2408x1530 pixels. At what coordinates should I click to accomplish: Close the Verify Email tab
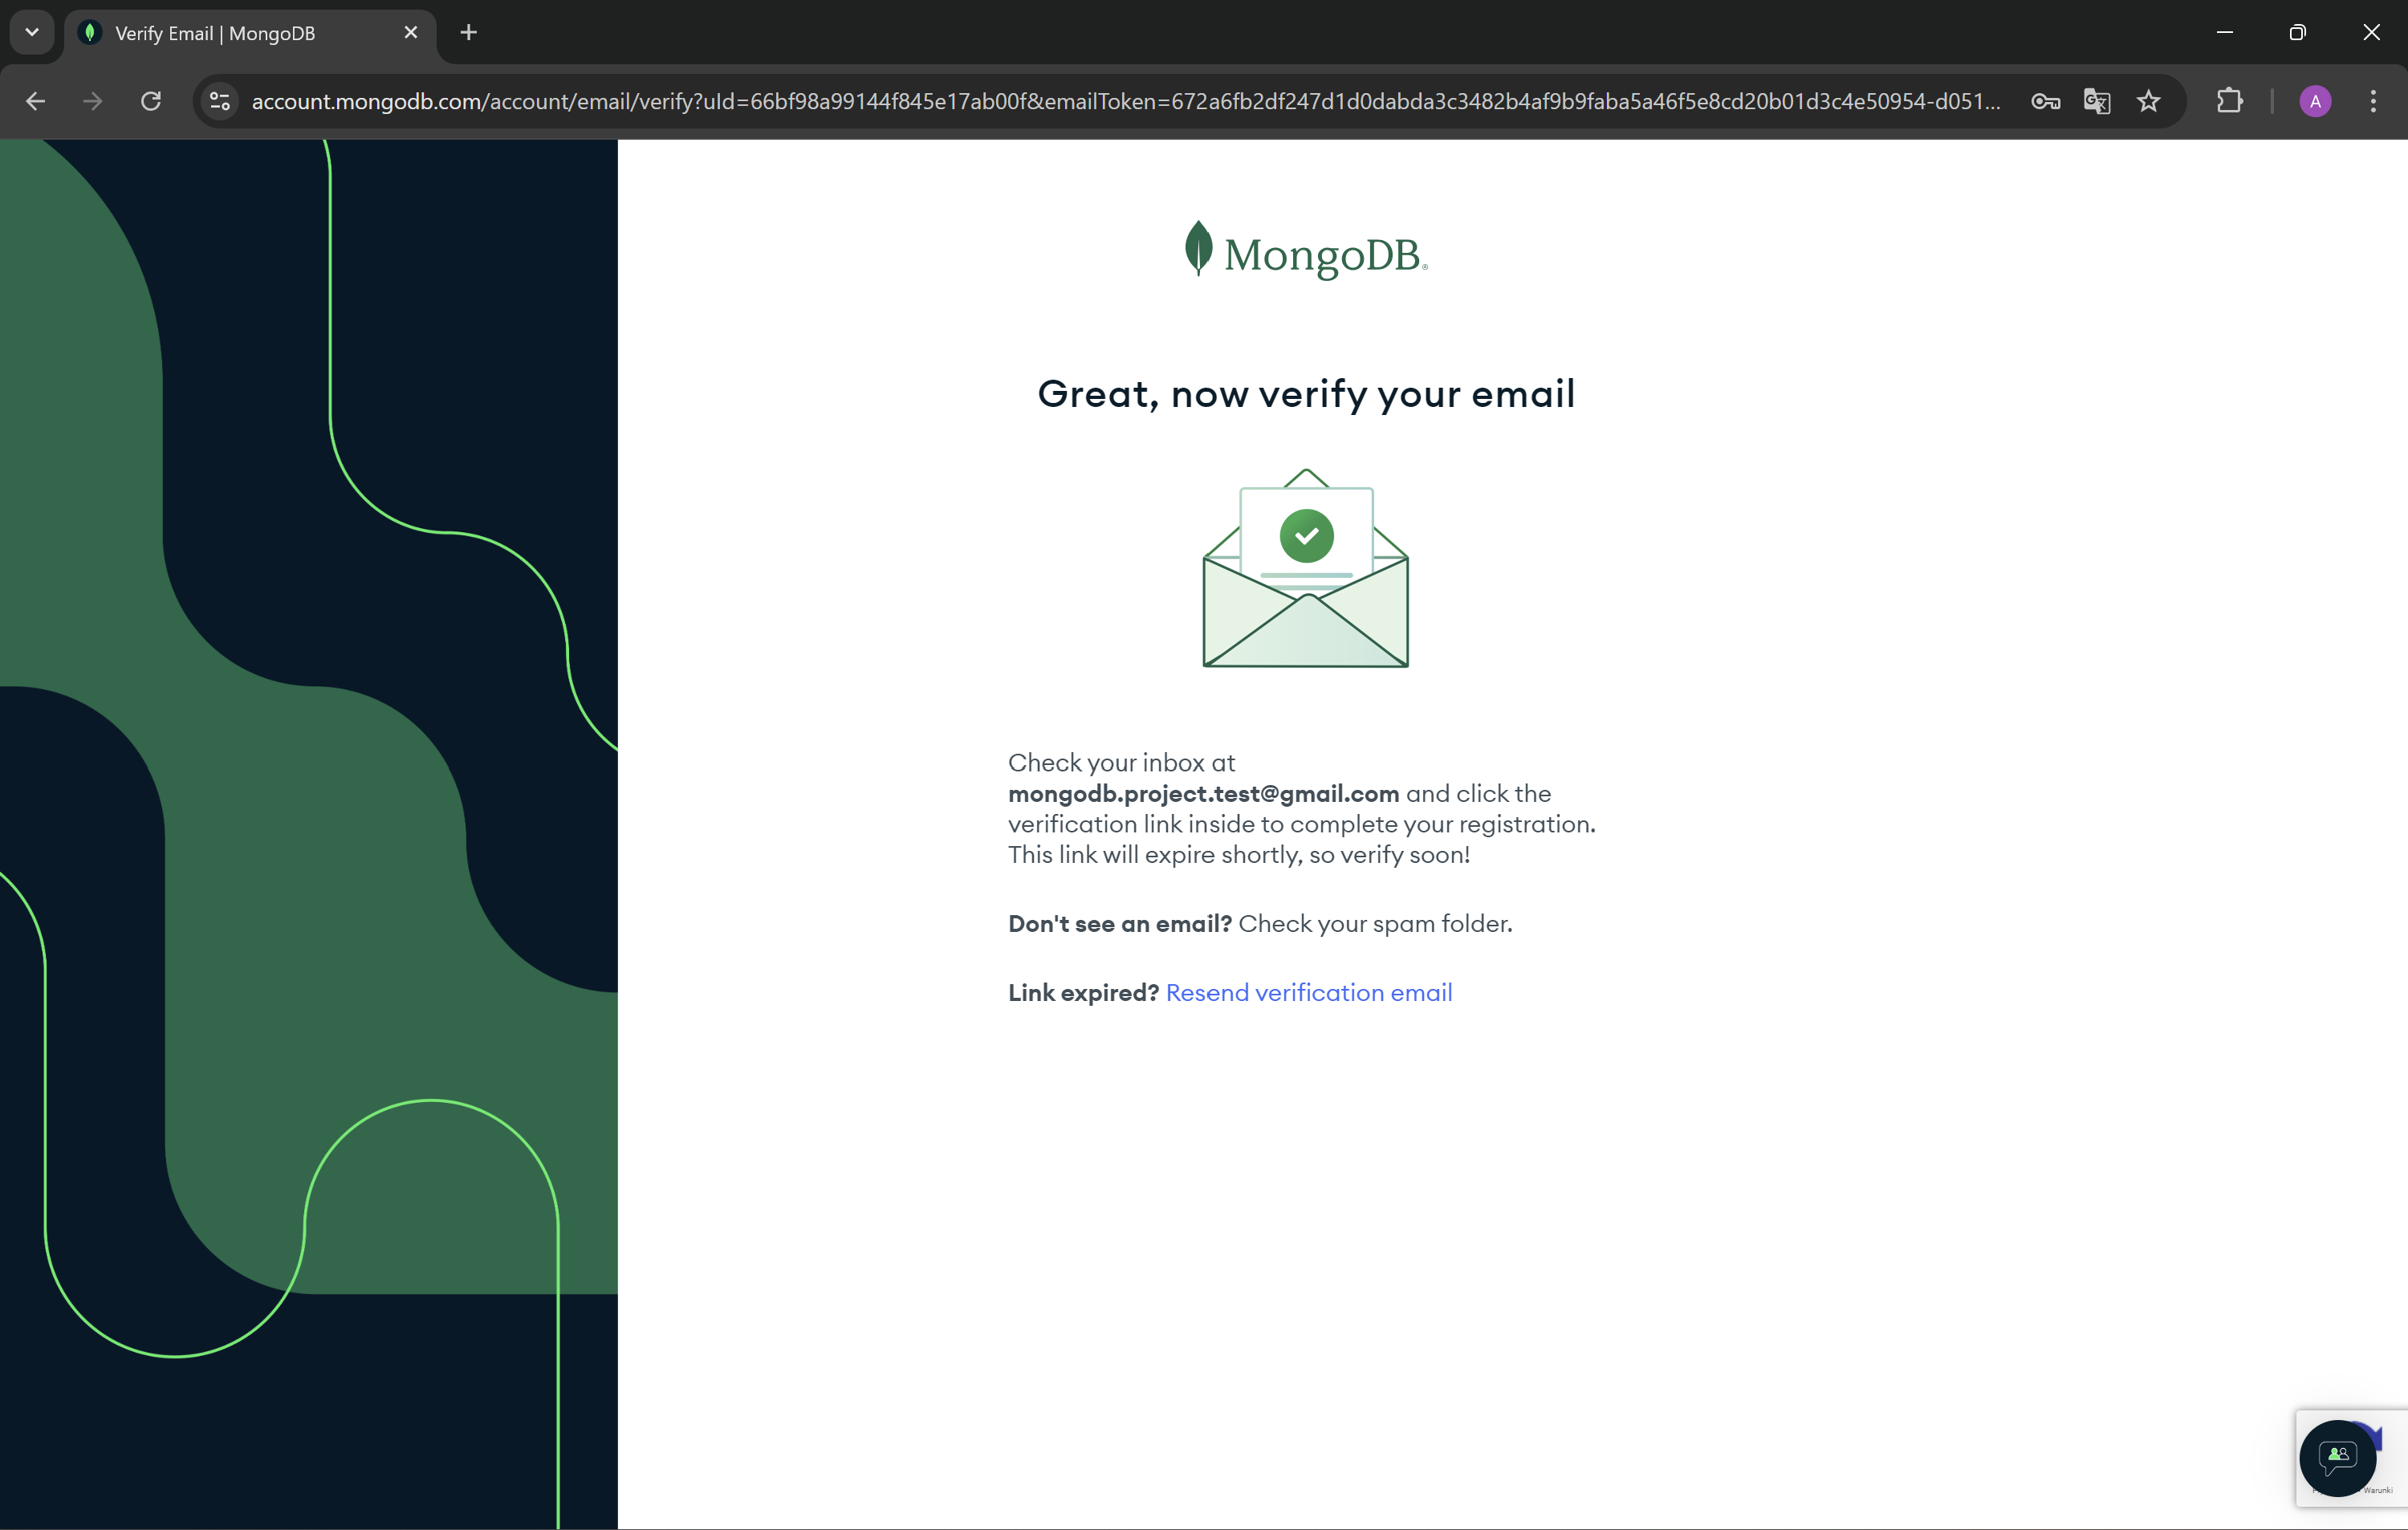pyautogui.click(x=410, y=33)
